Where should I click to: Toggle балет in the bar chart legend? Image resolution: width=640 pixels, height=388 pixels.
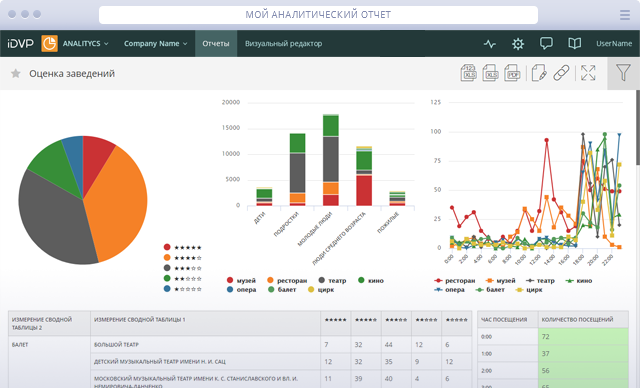pyautogui.click(x=282, y=290)
